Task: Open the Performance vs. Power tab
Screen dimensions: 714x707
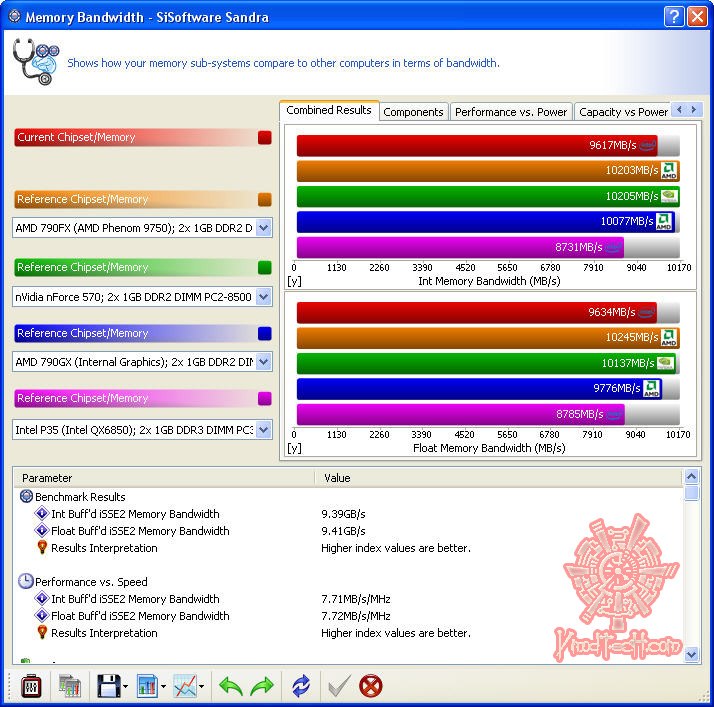Action: [511, 112]
